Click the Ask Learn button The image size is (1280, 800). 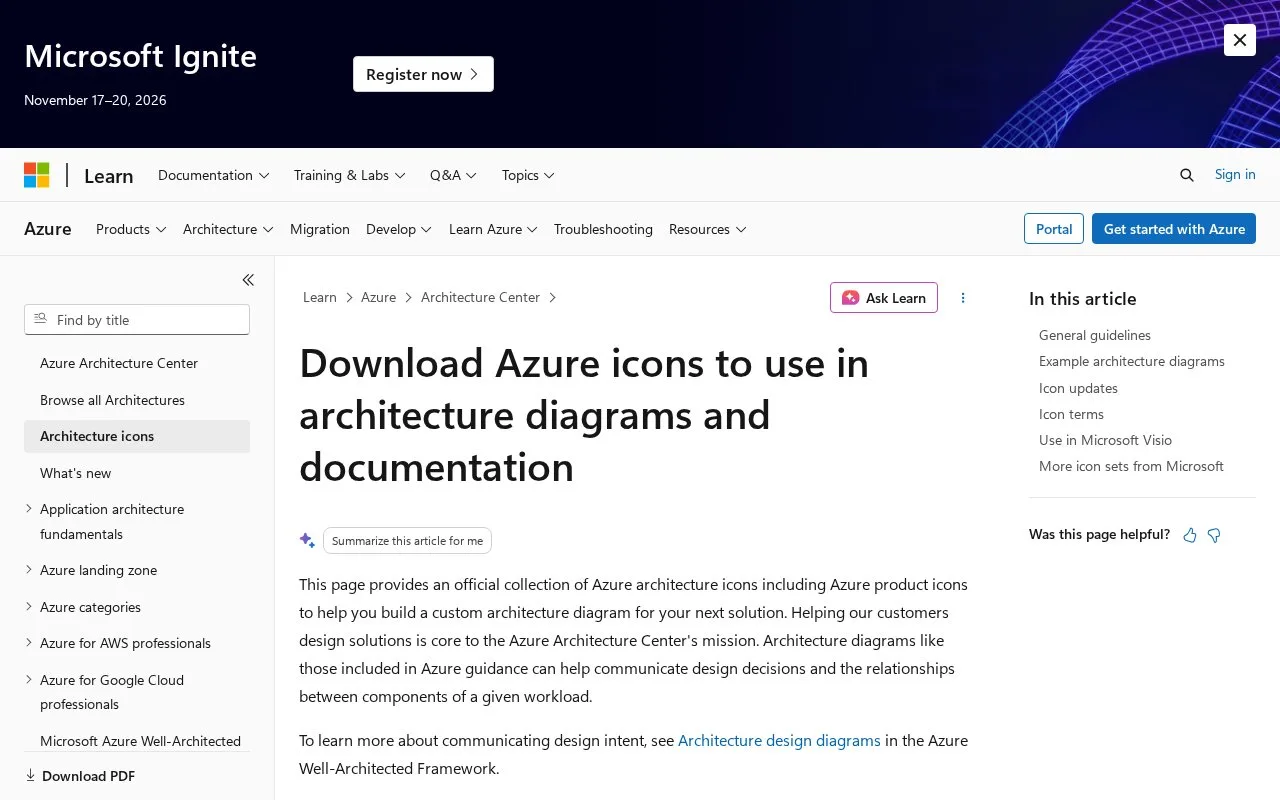884,298
